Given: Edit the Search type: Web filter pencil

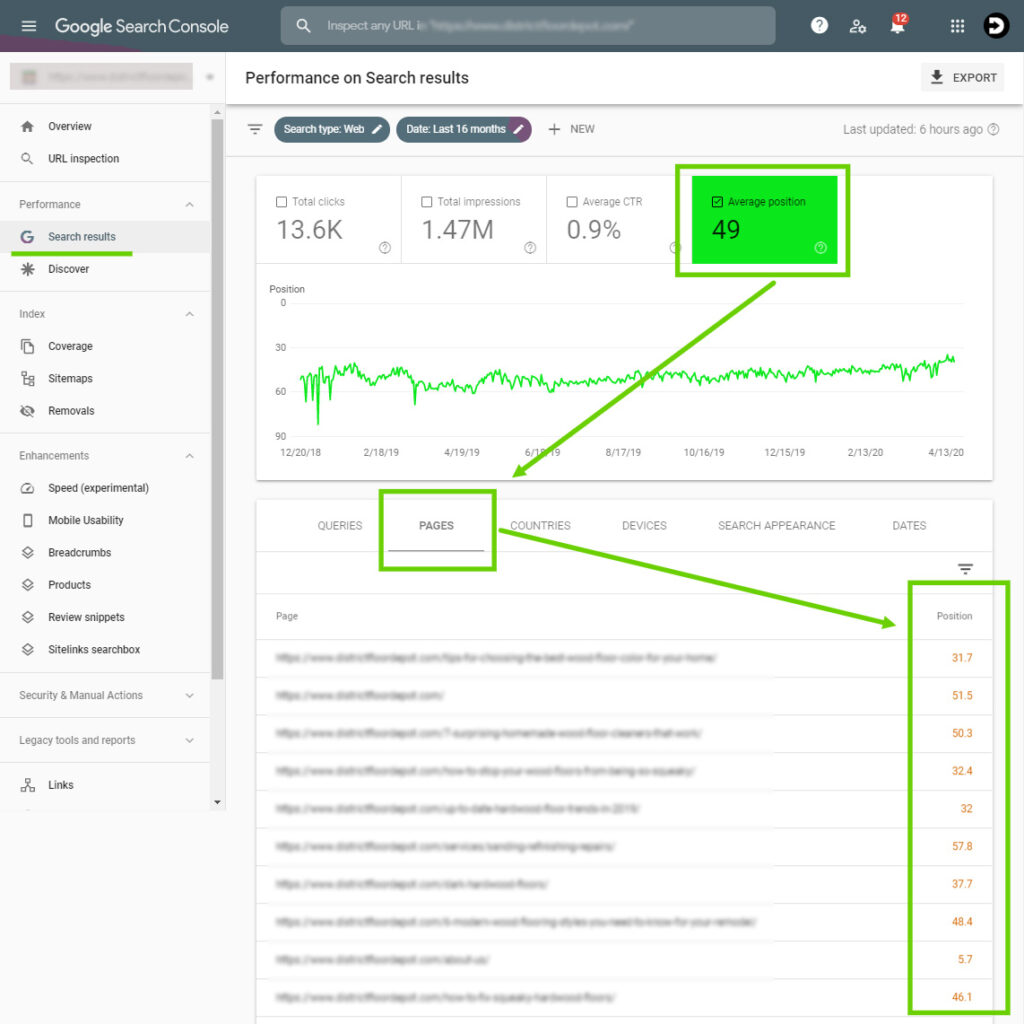Looking at the screenshot, I should 377,129.
